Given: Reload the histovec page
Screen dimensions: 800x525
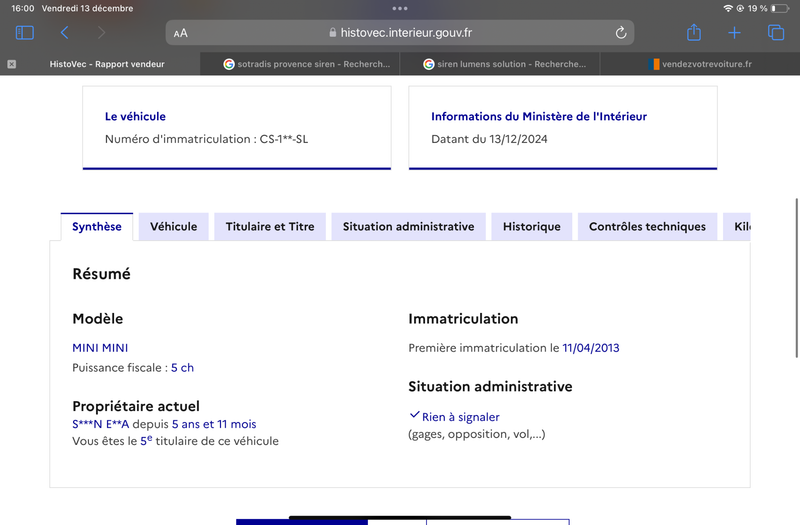Looking at the screenshot, I should click(620, 33).
